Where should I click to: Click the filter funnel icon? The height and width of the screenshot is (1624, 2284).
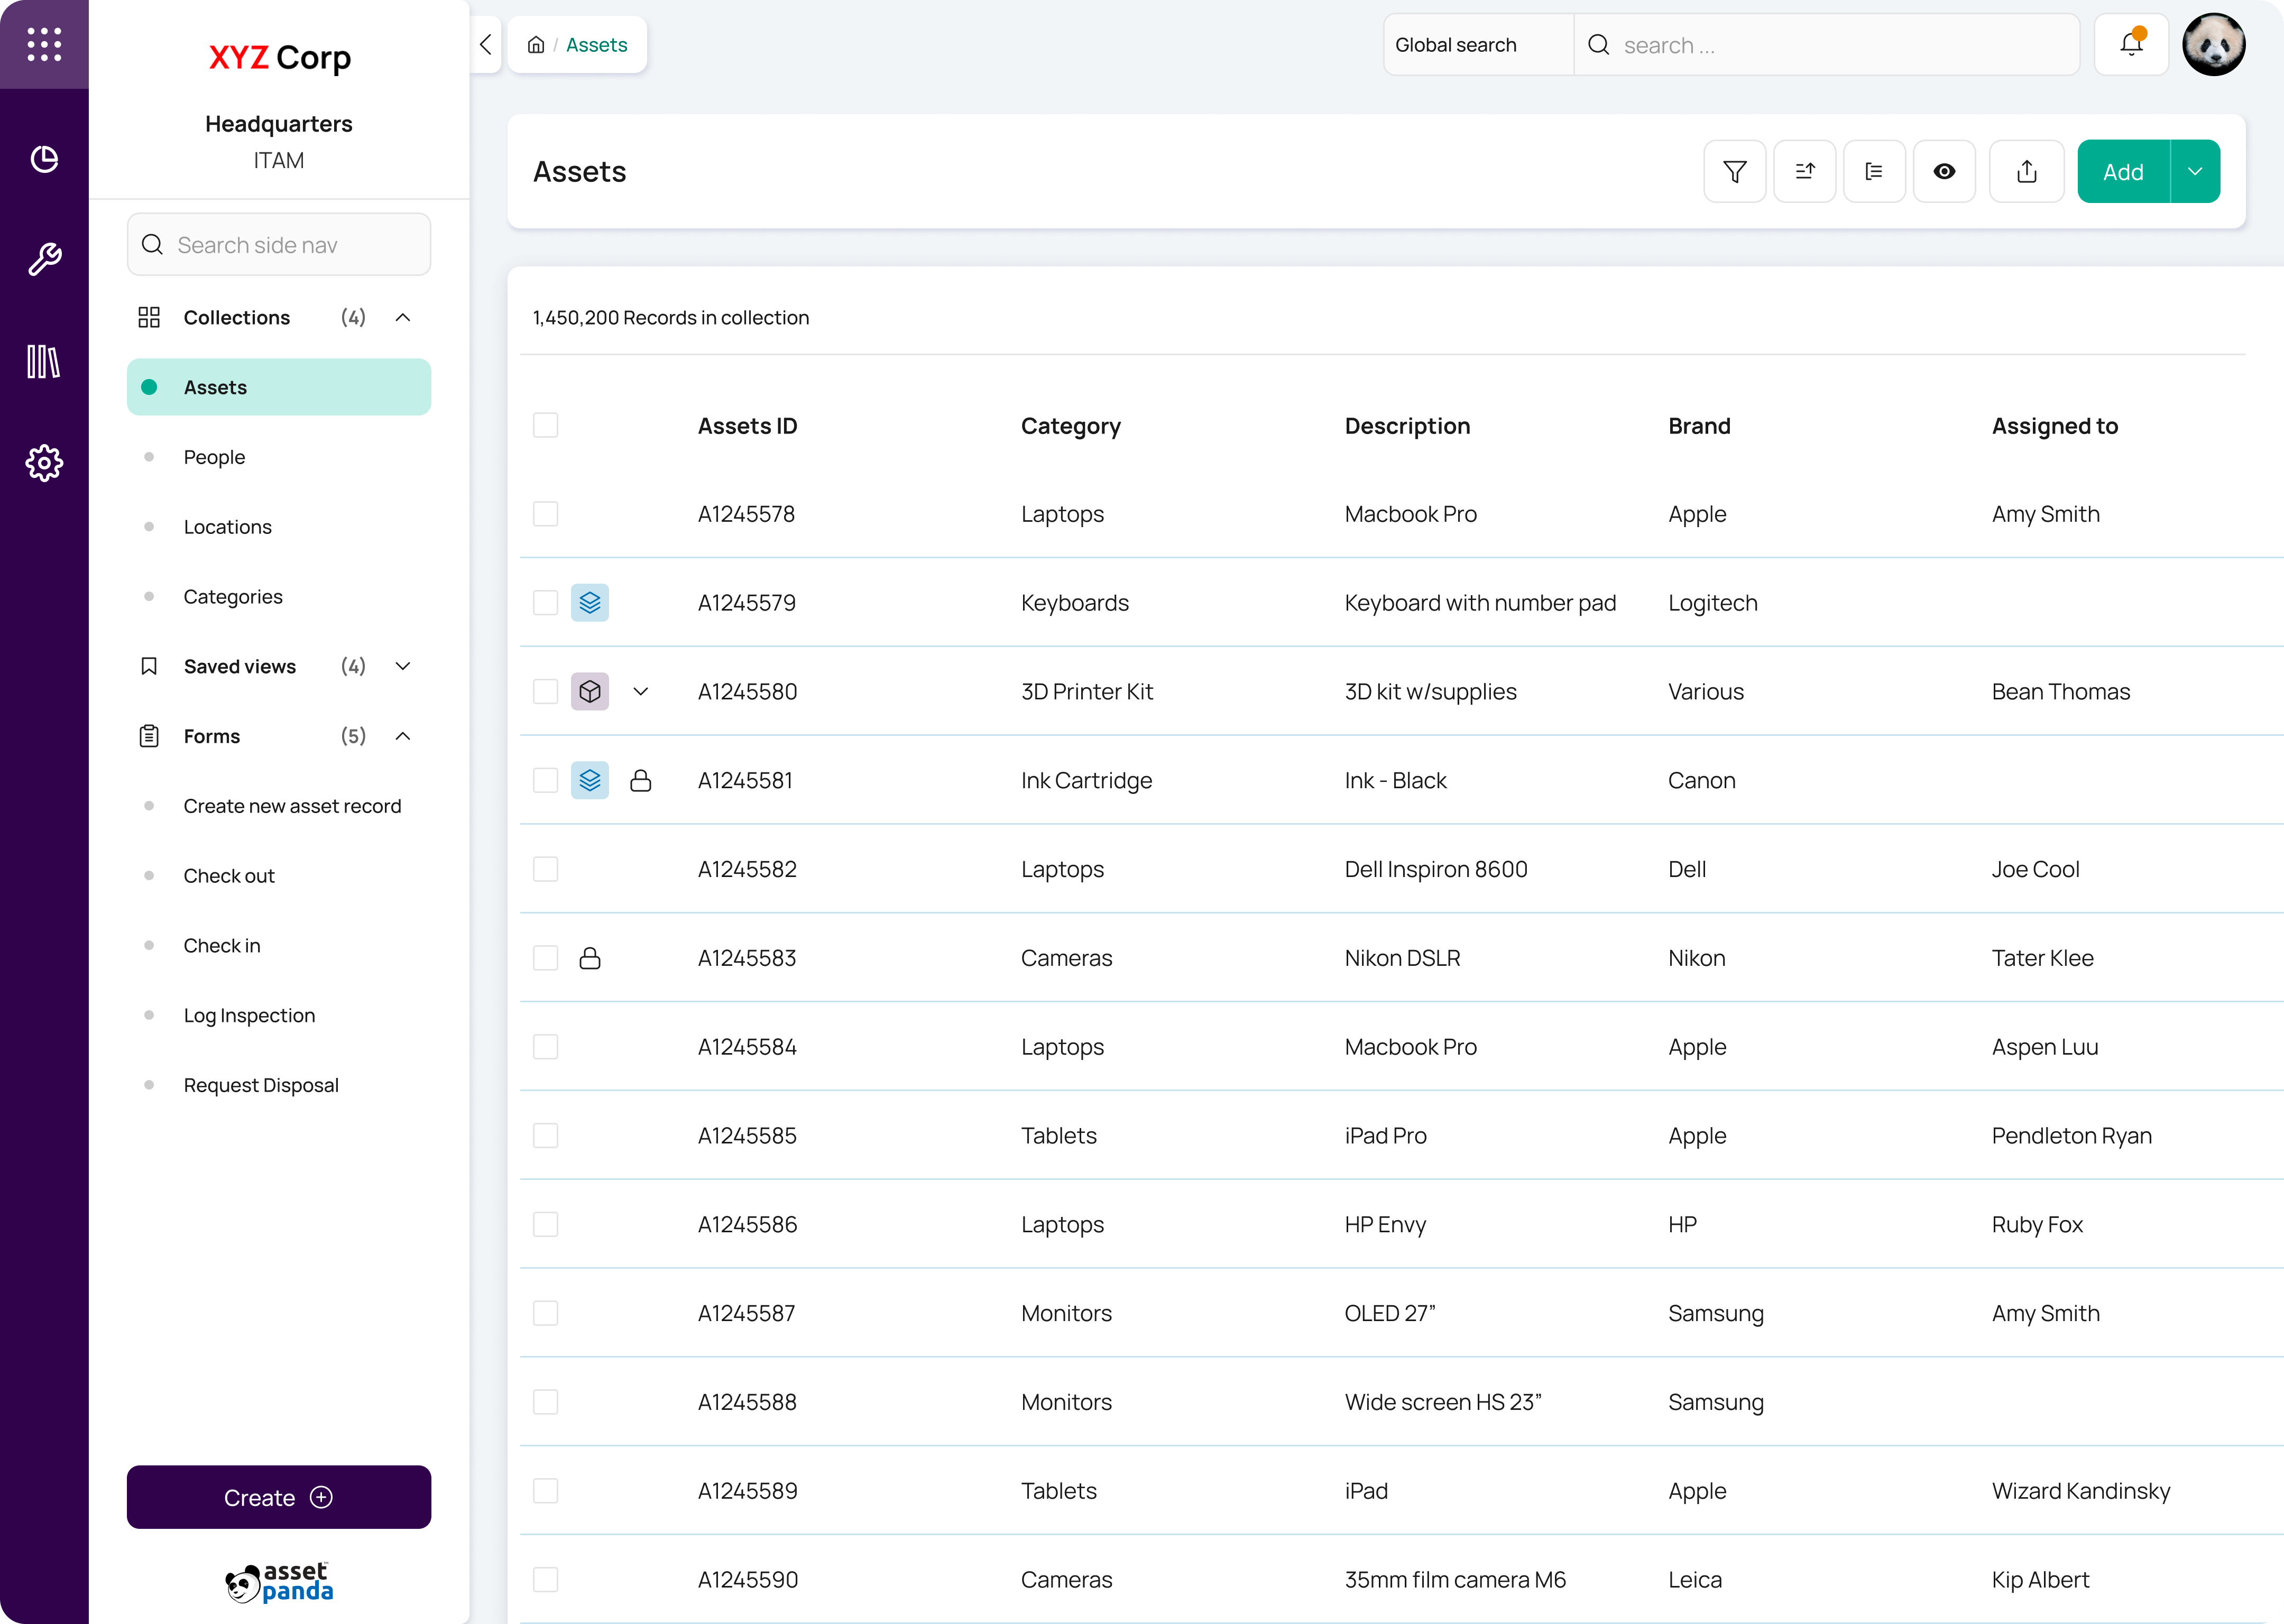click(1734, 172)
